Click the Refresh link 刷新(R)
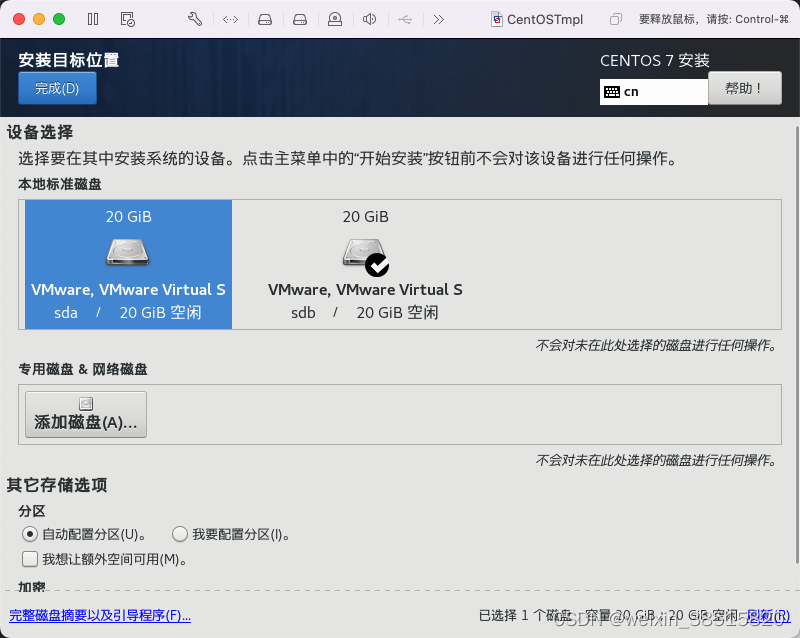Viewport: 800px width, 638px height. point(768,616)
